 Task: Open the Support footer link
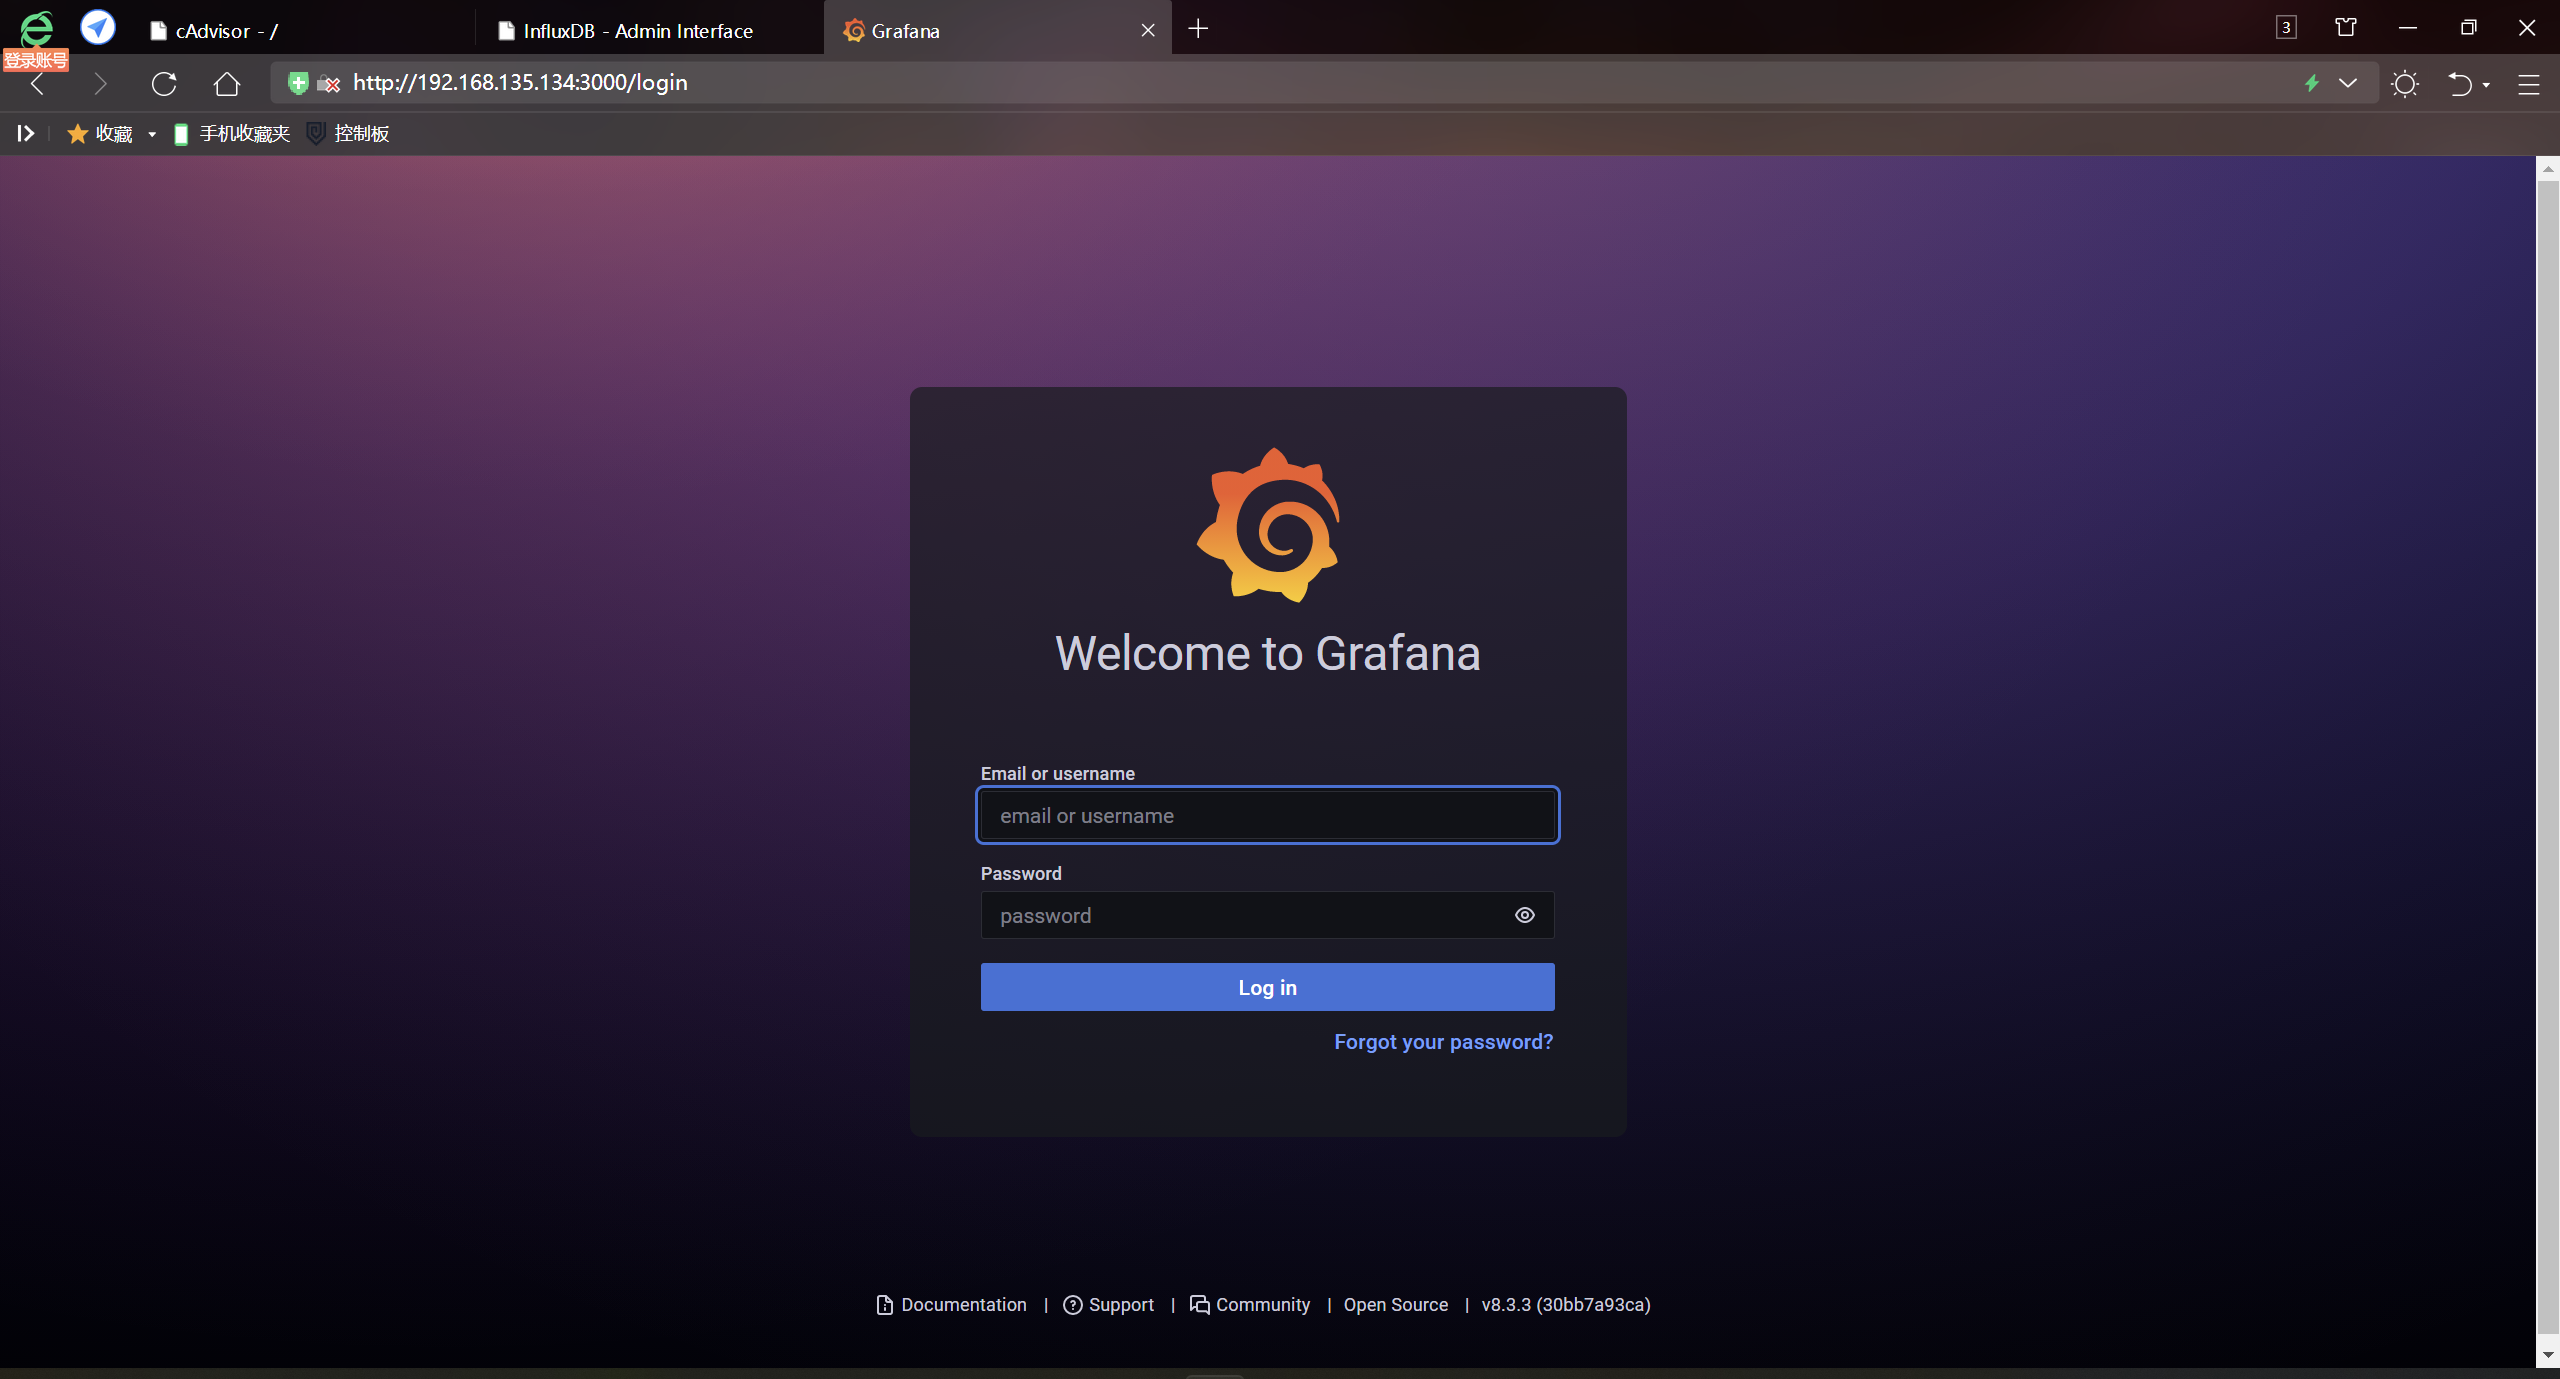[x=1108, y=1305]
